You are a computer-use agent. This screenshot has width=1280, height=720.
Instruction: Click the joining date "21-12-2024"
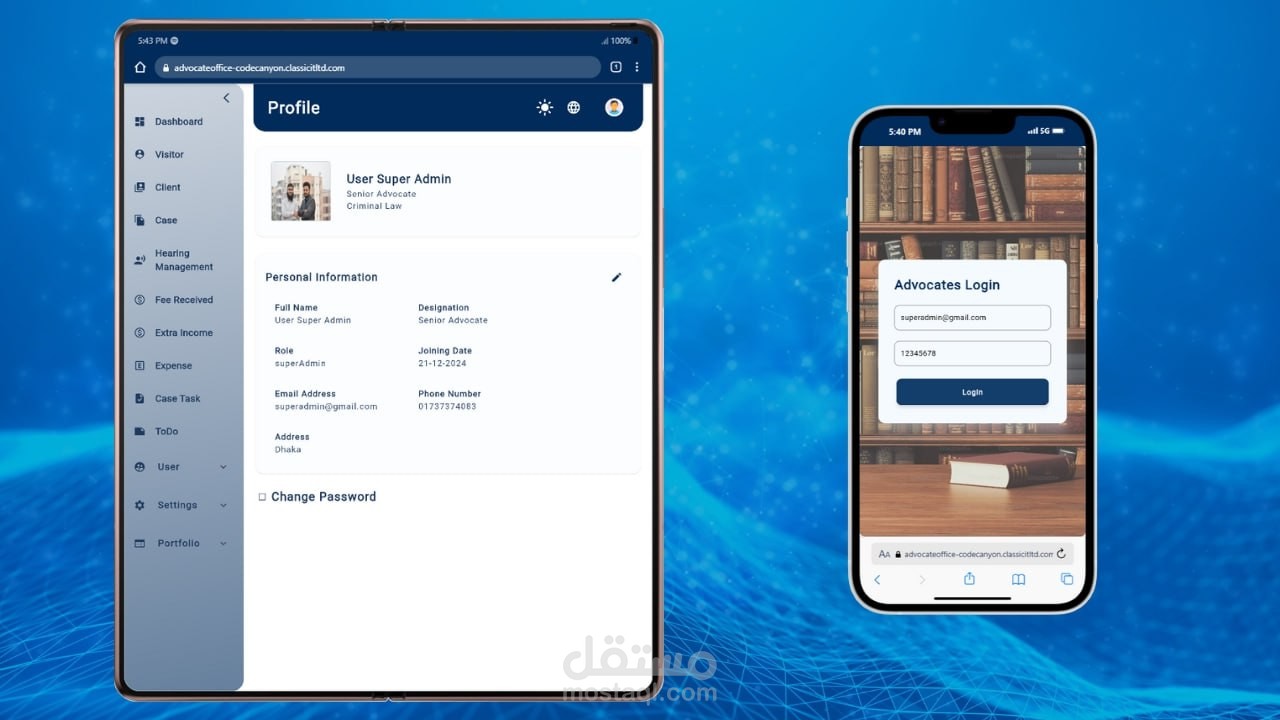pos(442,364)
